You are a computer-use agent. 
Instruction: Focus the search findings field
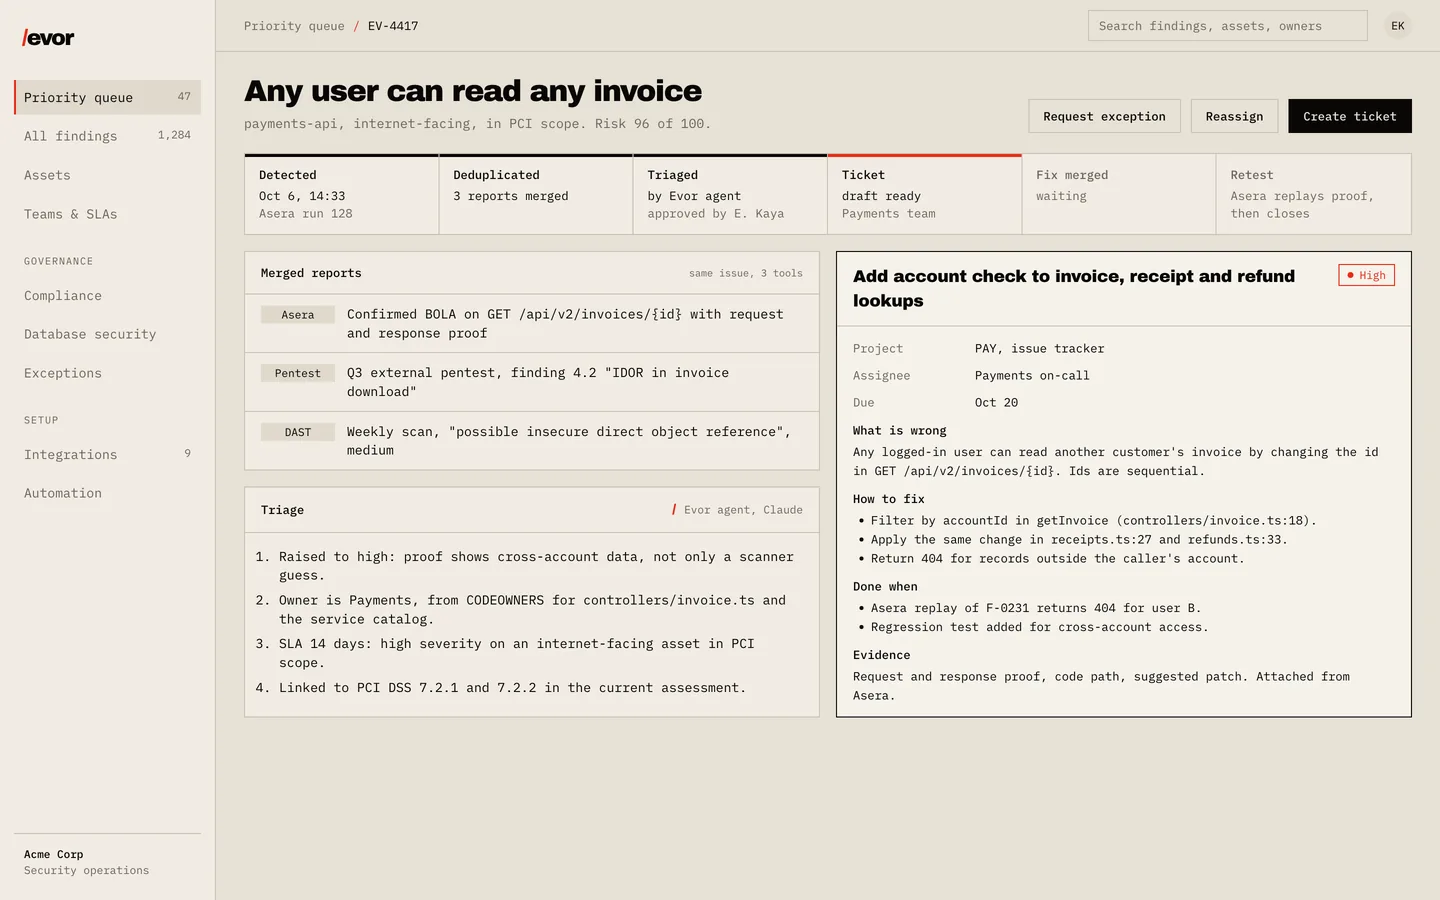tap(1227, 26)
